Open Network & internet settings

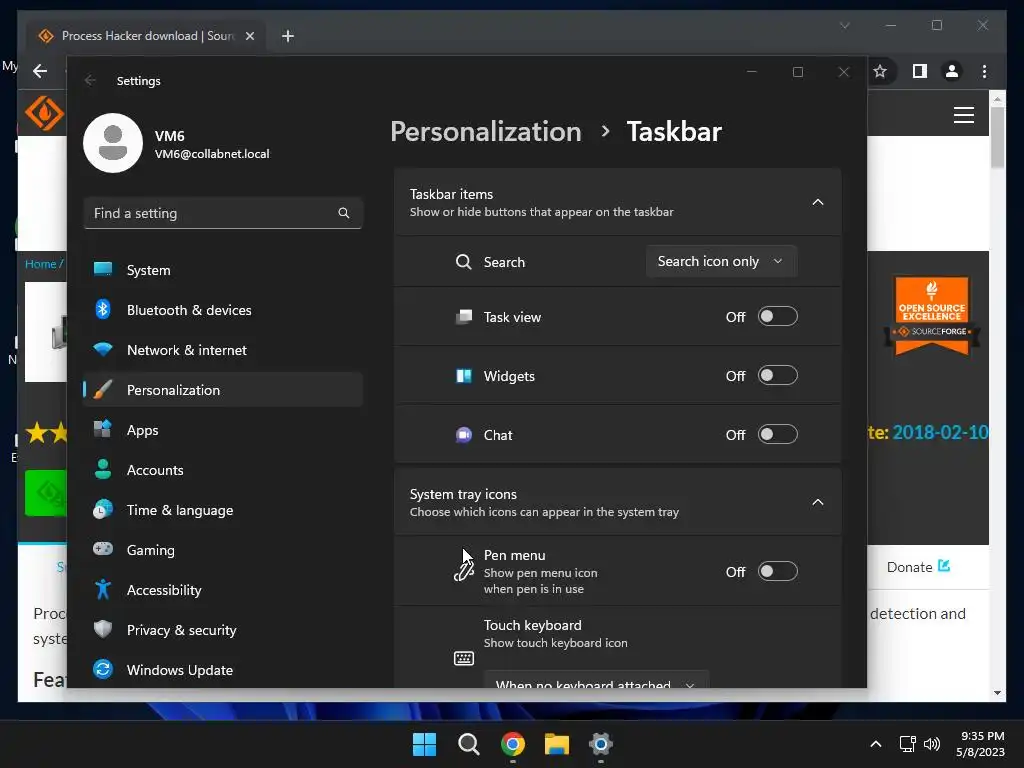[223, 350]
